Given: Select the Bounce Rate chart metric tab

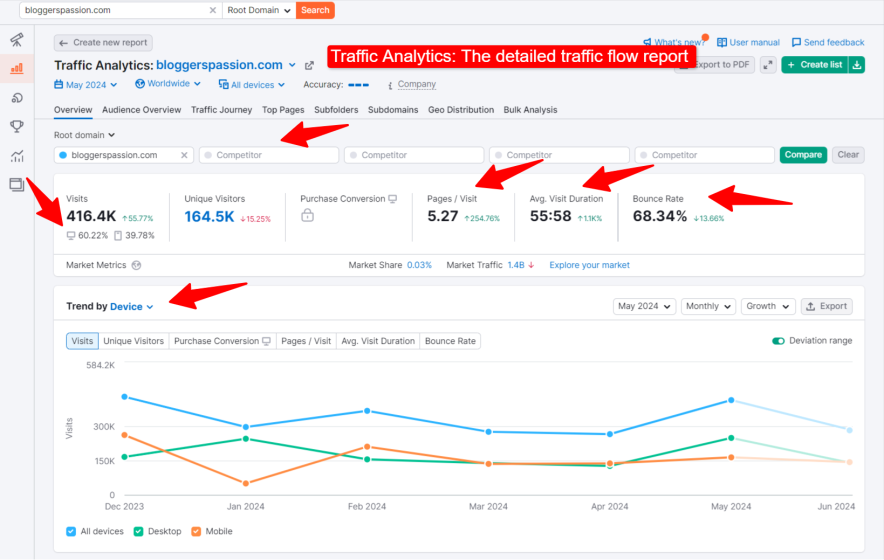Looking at the screenshot, I should click(450, 341).
